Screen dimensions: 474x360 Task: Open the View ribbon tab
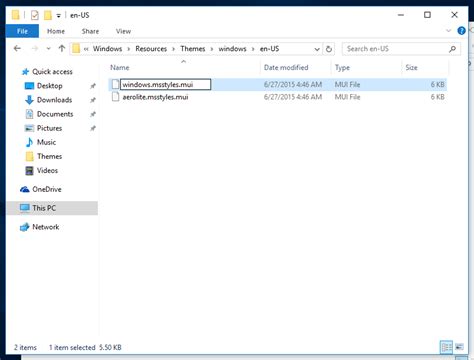pyautogui.click(x=123, y=31)
